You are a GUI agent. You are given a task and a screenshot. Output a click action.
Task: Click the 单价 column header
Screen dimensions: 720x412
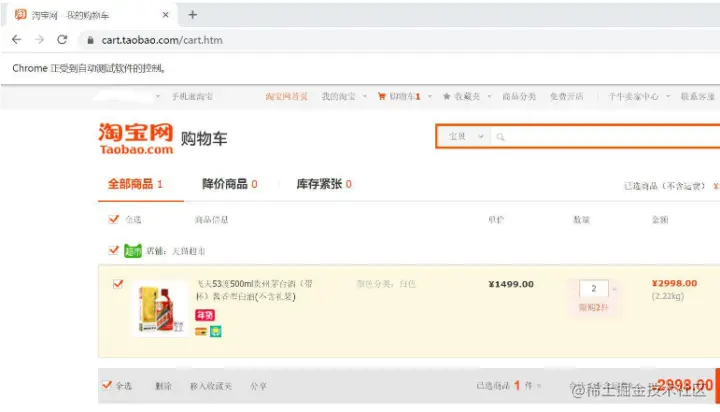pos(496,220)
